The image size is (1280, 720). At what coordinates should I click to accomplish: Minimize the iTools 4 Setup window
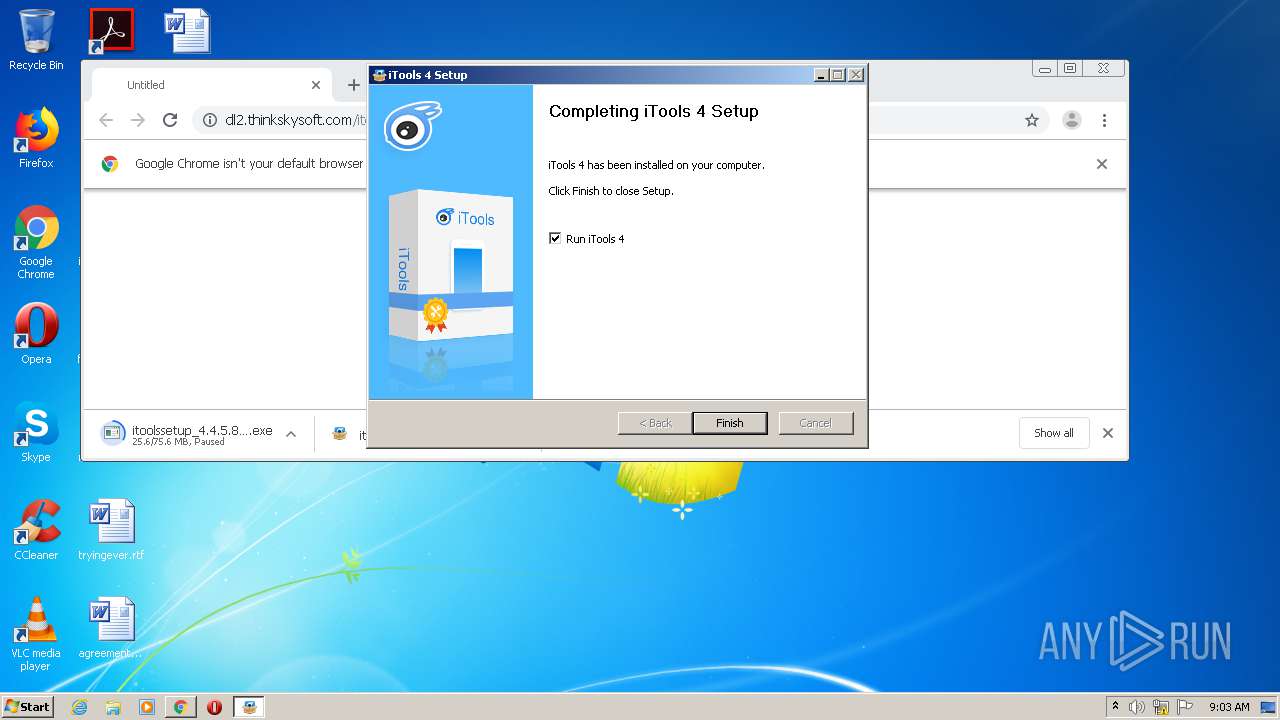coord(822,75)
